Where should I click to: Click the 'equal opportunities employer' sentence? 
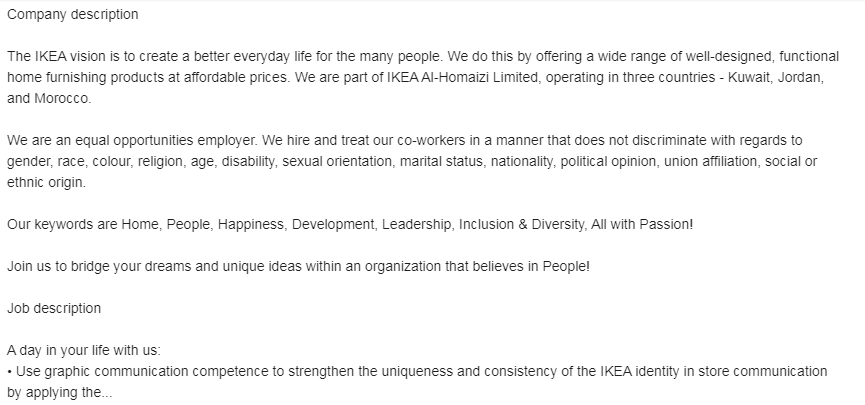[132, 140]
